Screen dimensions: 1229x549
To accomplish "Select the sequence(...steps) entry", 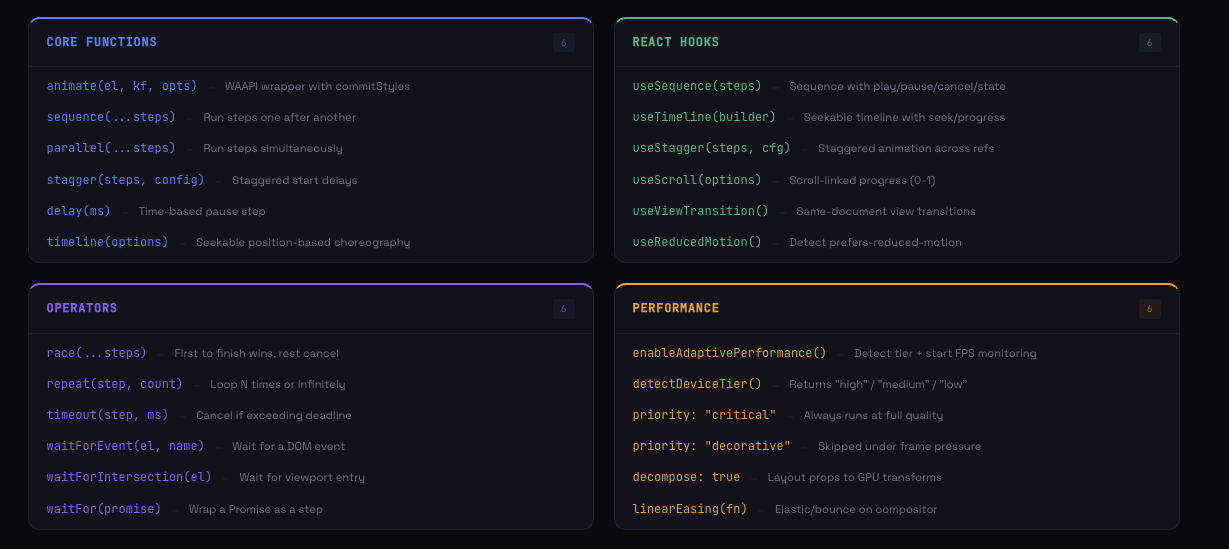I will 111,117.
